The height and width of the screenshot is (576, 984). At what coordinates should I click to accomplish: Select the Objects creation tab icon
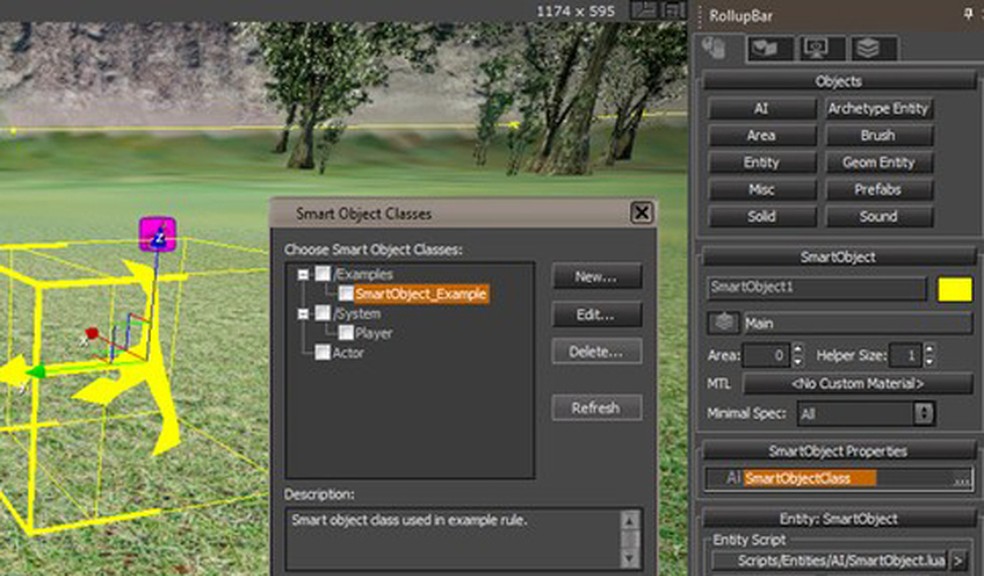click(x=715, y=48)
